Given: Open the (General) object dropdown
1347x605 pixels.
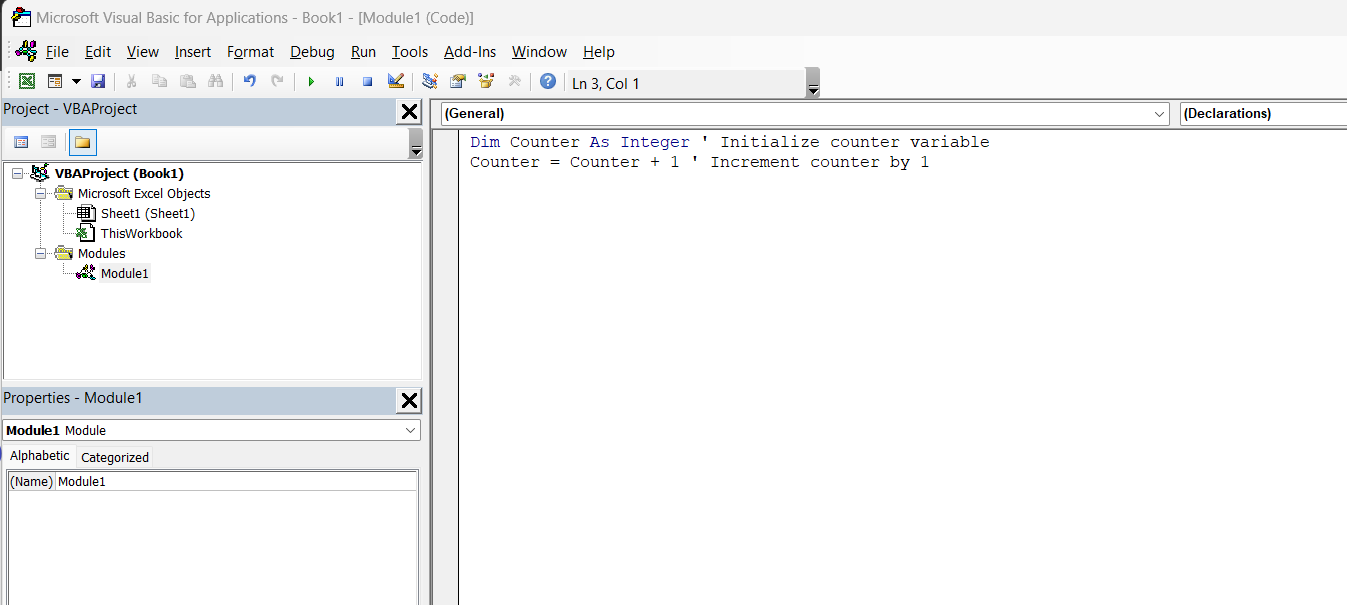Looking at the screenshot, I should (804, 114).
